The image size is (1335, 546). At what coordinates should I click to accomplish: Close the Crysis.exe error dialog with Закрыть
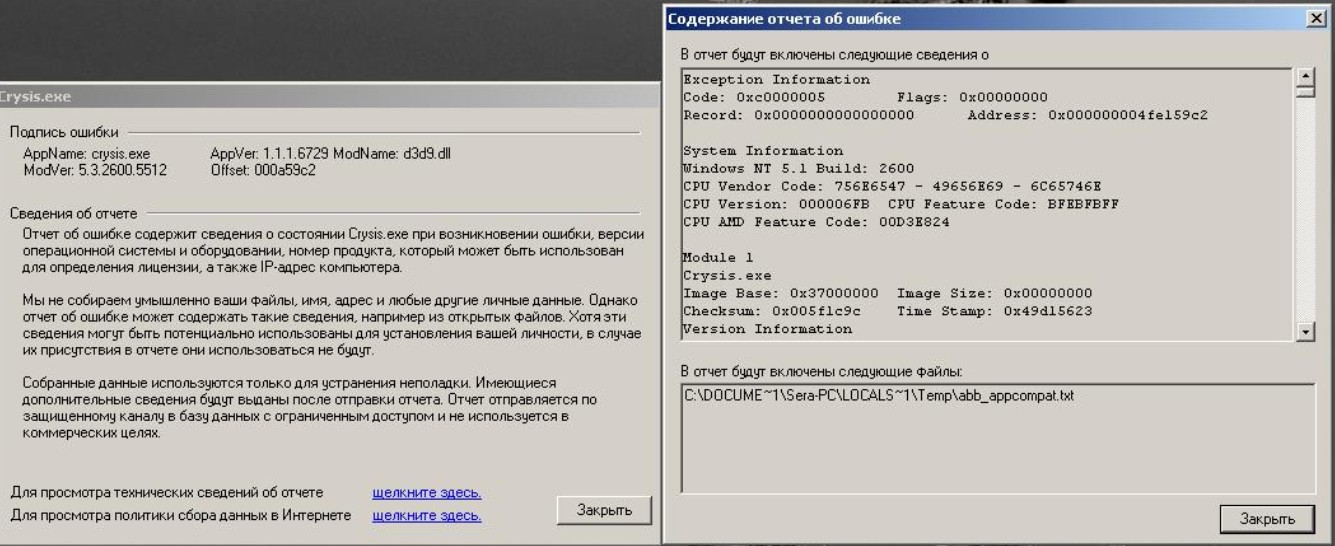(604, 509)
